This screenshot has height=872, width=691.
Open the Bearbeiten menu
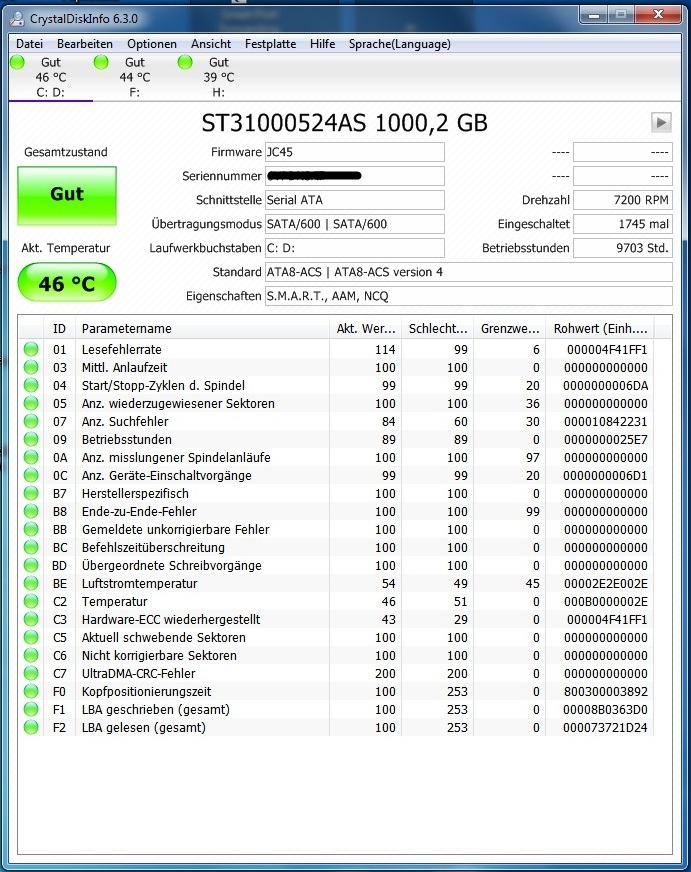(84, 44)
